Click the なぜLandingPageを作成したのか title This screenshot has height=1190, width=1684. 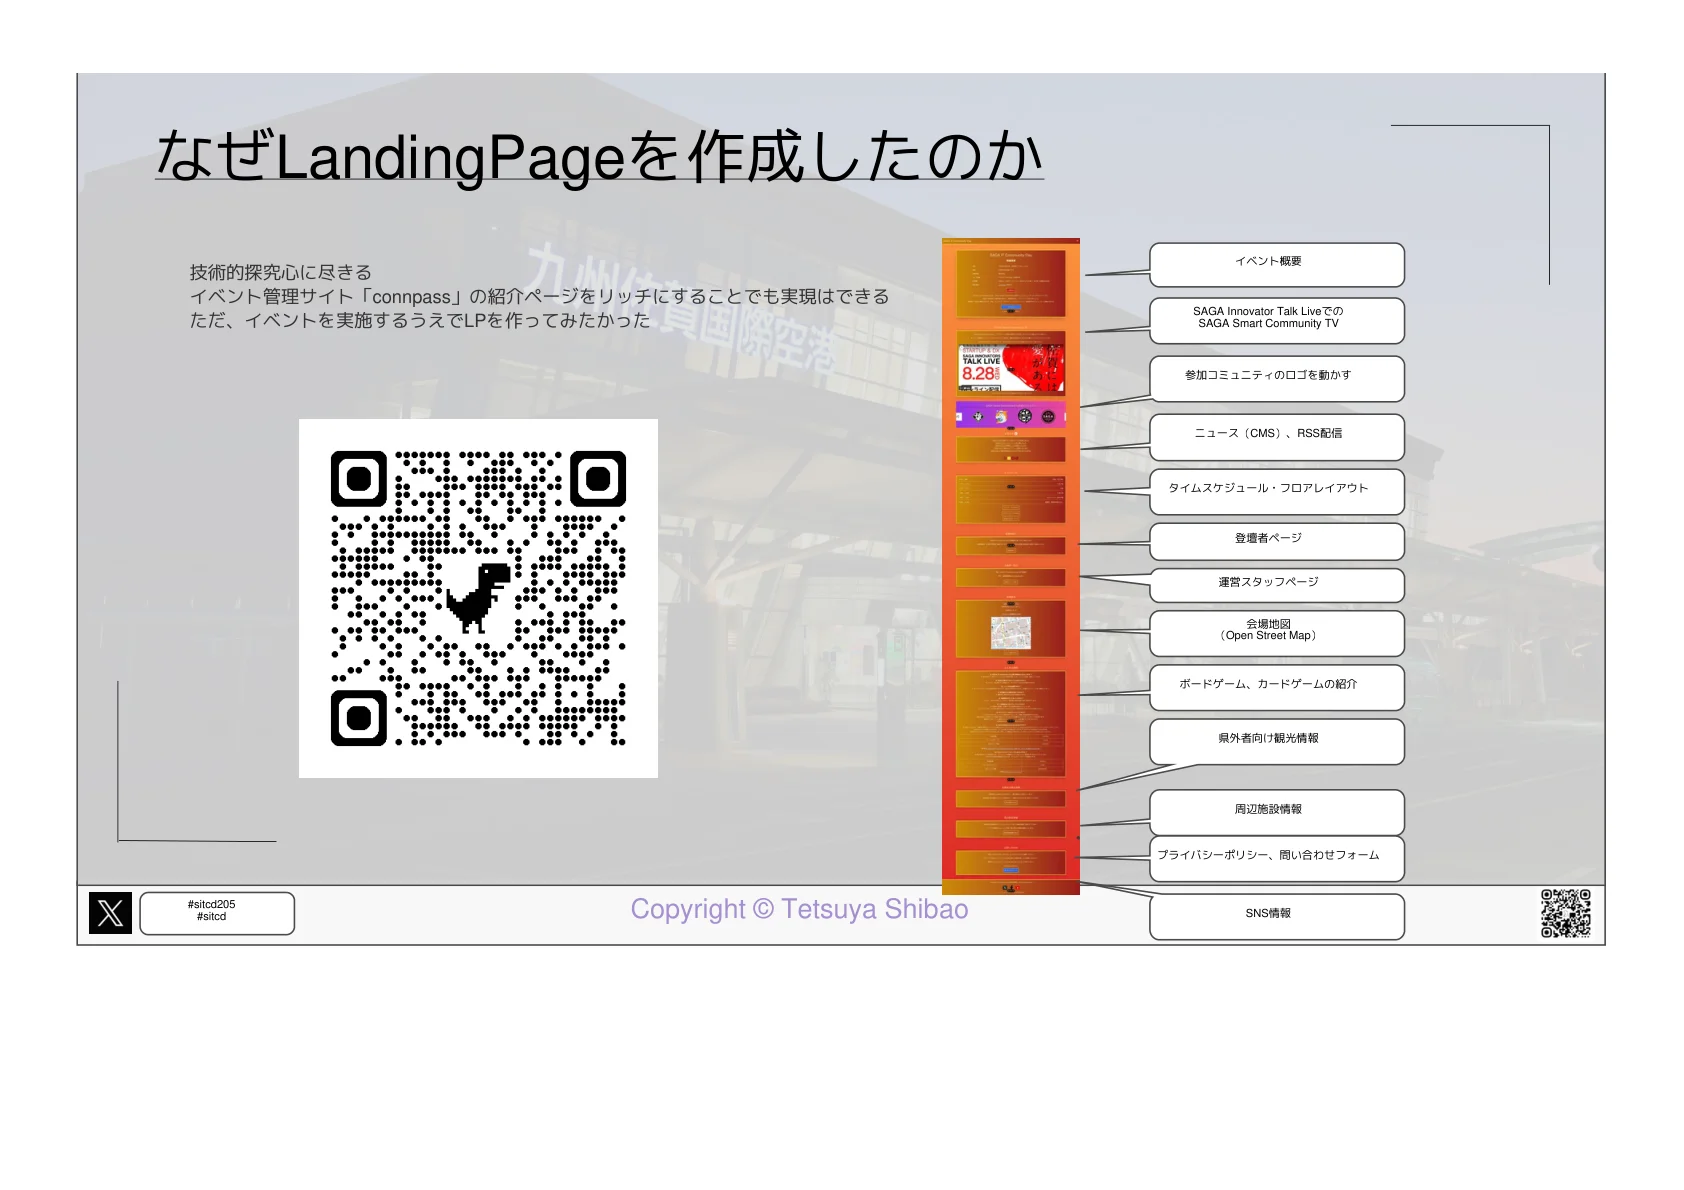point(599,156)
